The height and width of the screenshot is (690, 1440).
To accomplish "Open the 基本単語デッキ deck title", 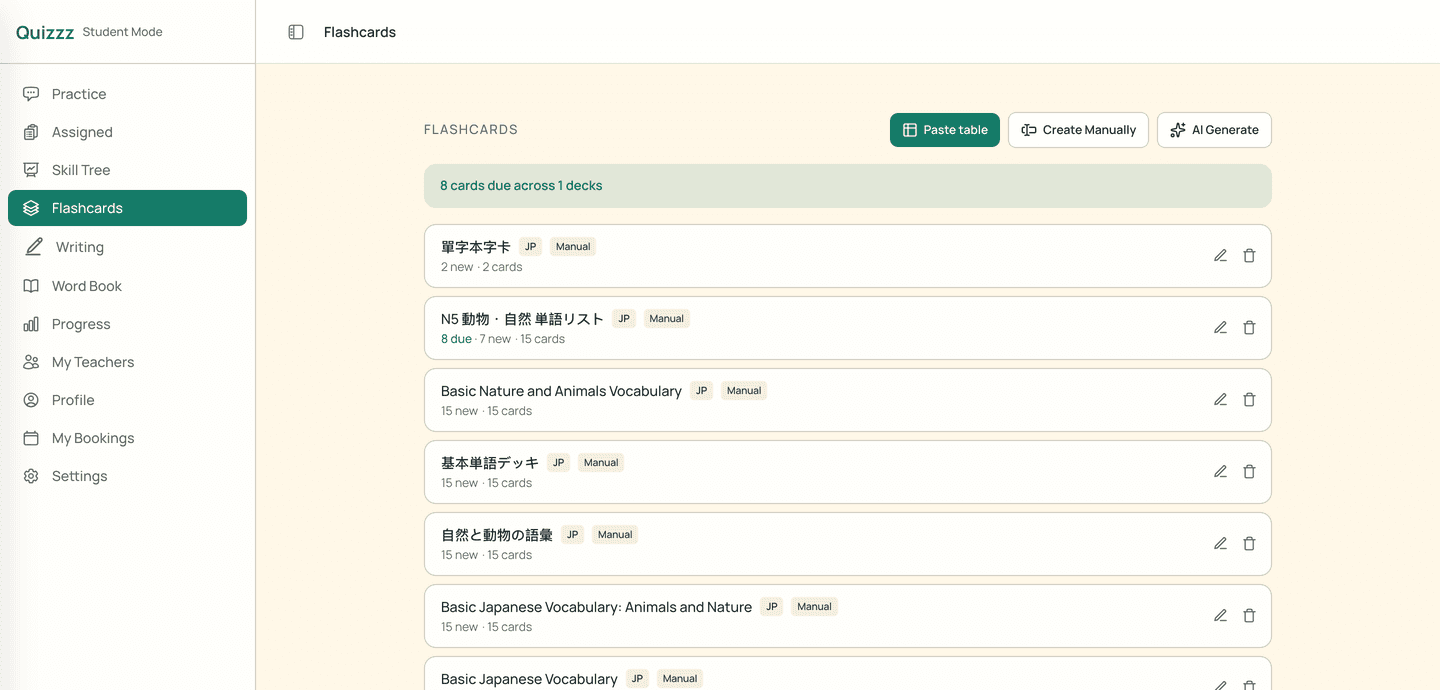I will (x=490, y=463).
